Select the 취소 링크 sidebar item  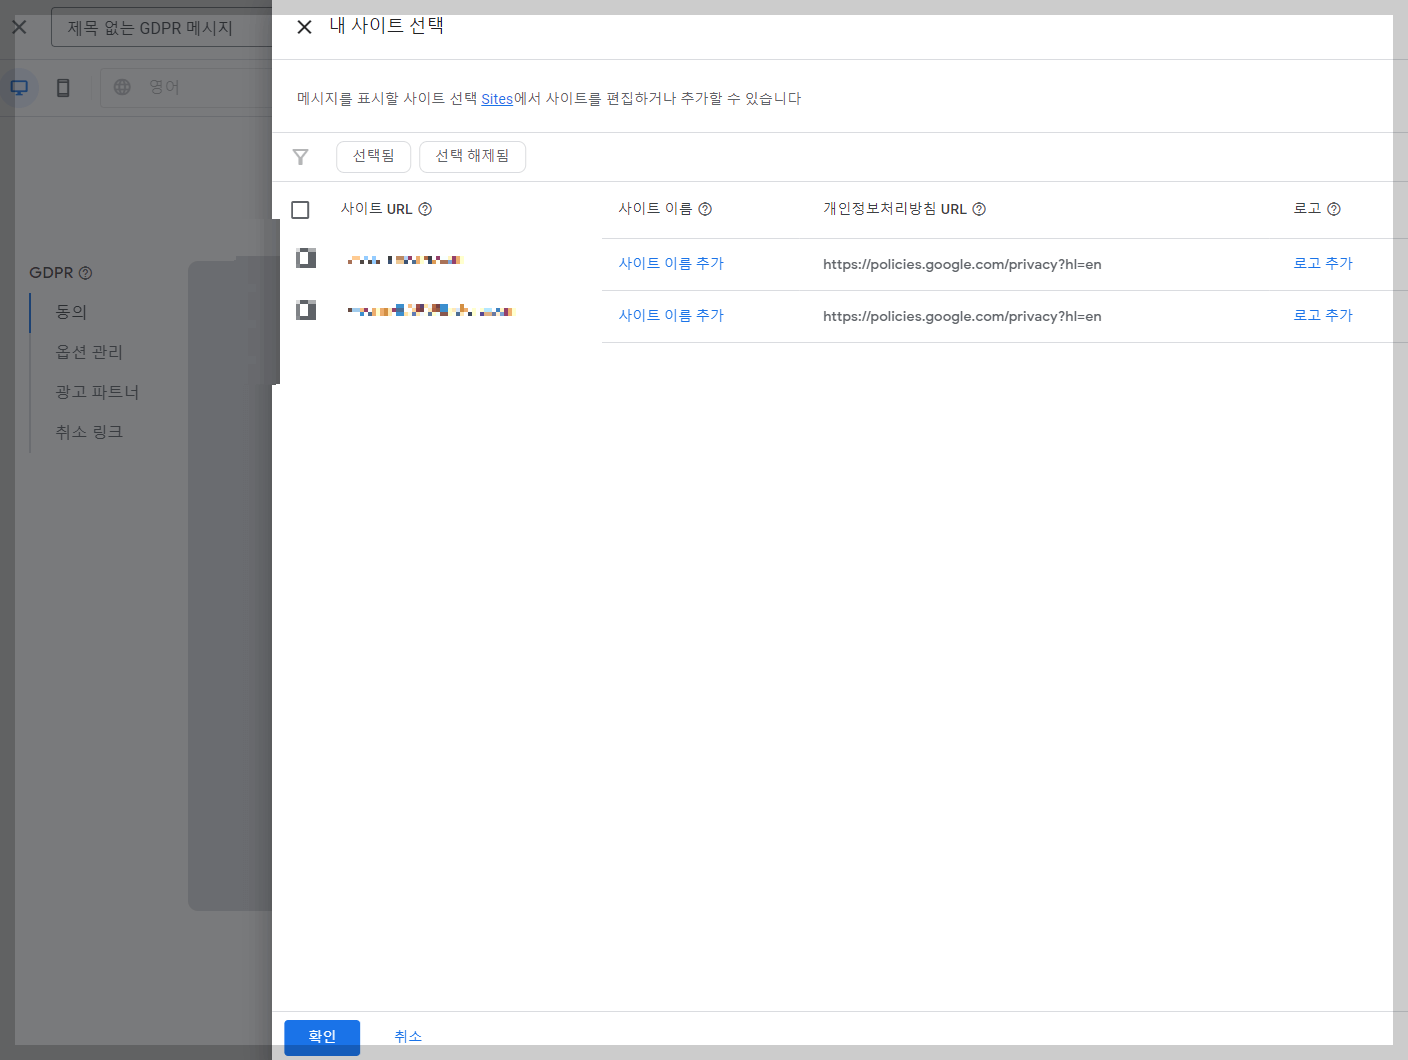pos(89,432)
